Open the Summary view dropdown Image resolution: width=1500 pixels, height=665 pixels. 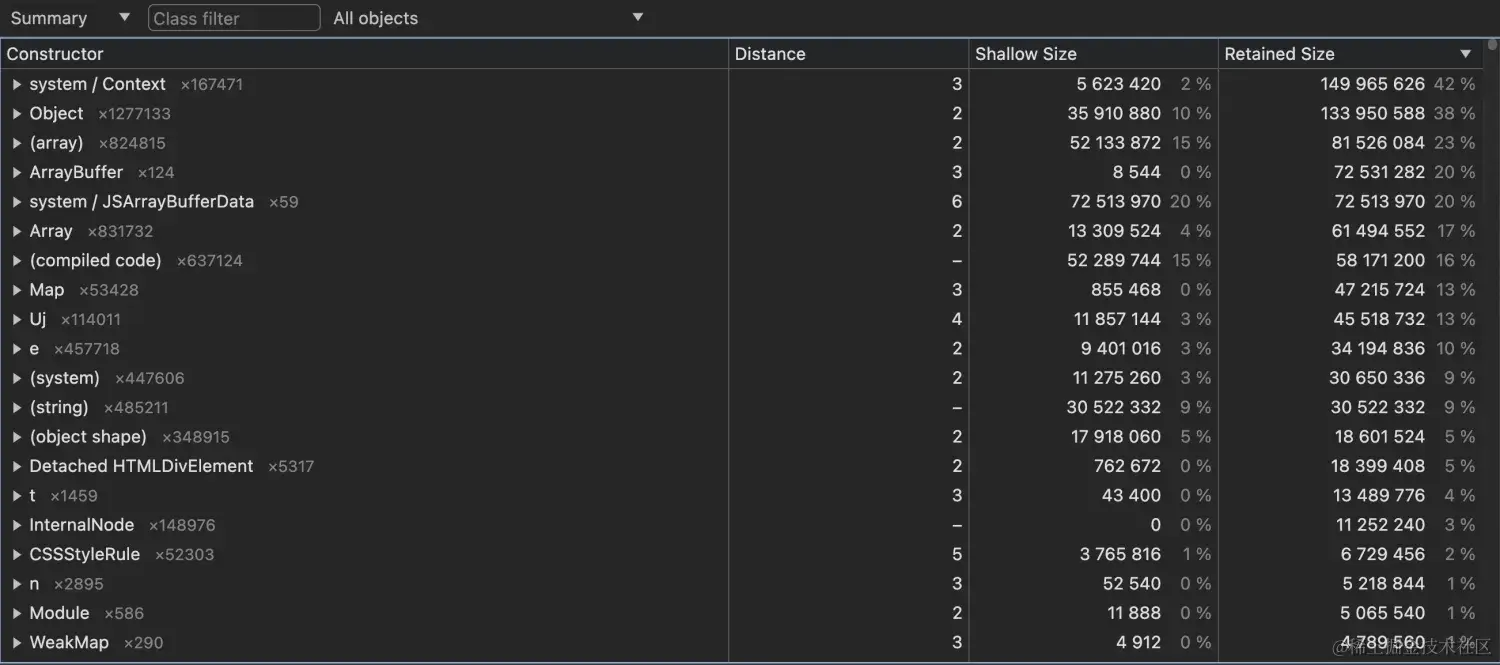pyautogui.click(x=70, y=18)
